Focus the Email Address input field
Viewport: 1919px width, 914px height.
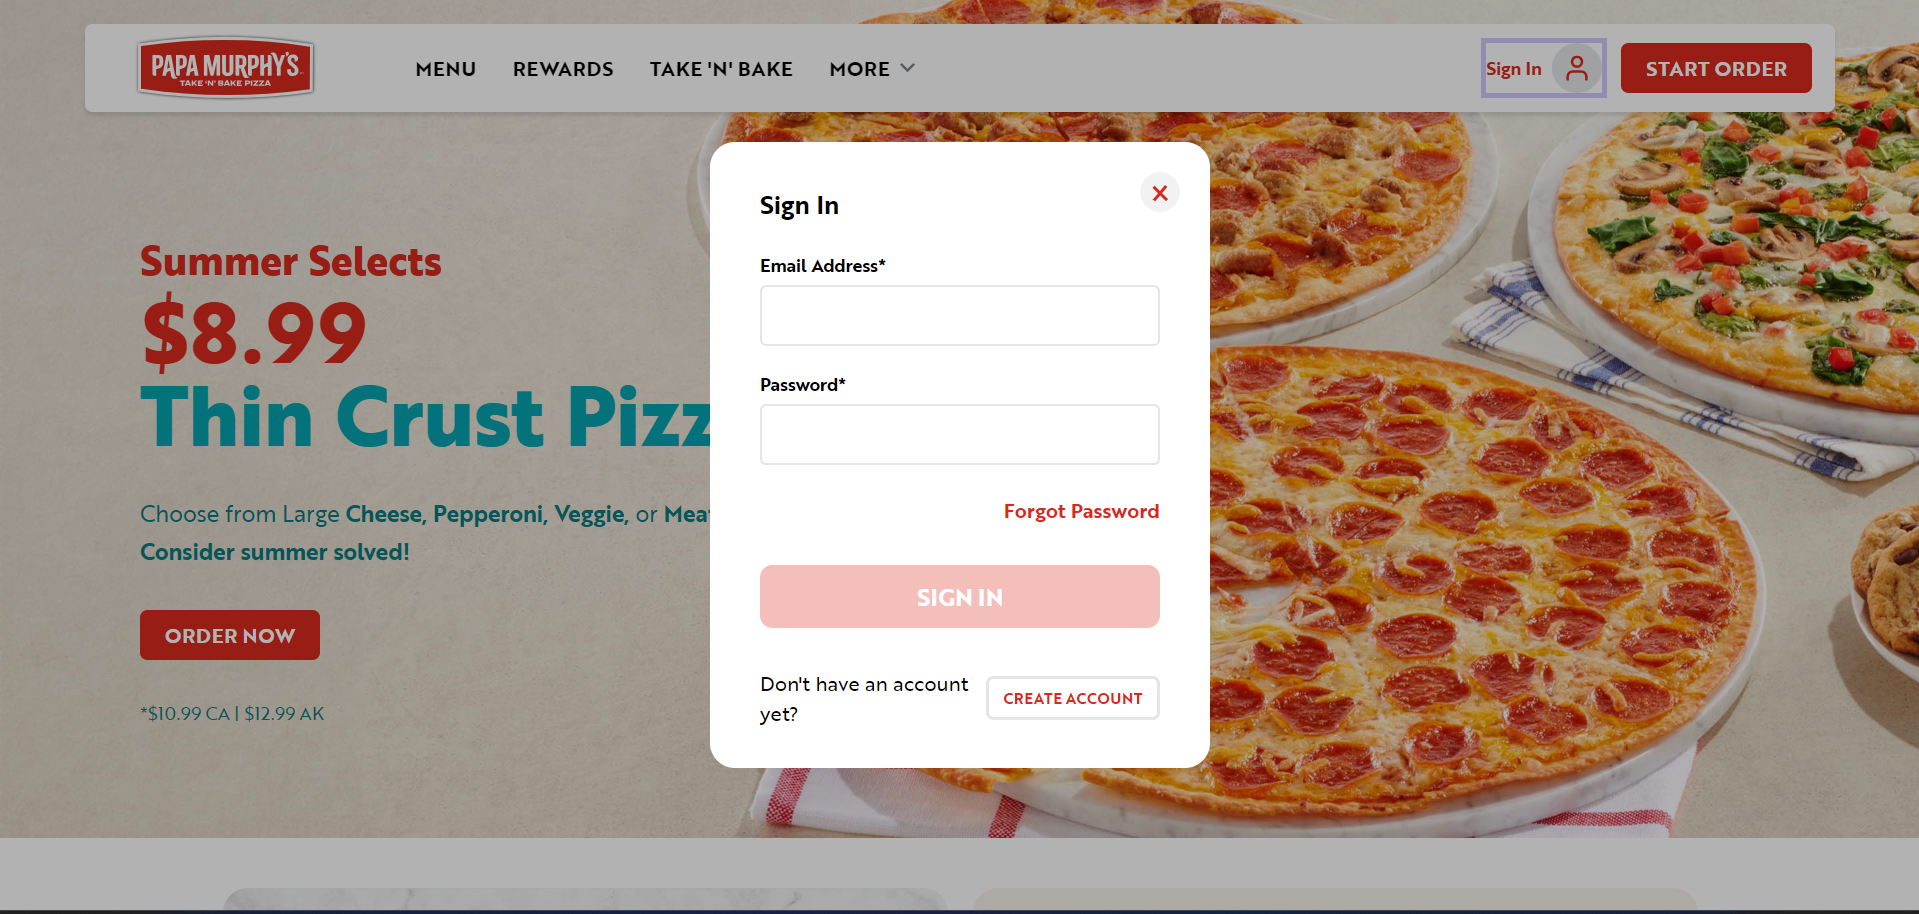960,316
